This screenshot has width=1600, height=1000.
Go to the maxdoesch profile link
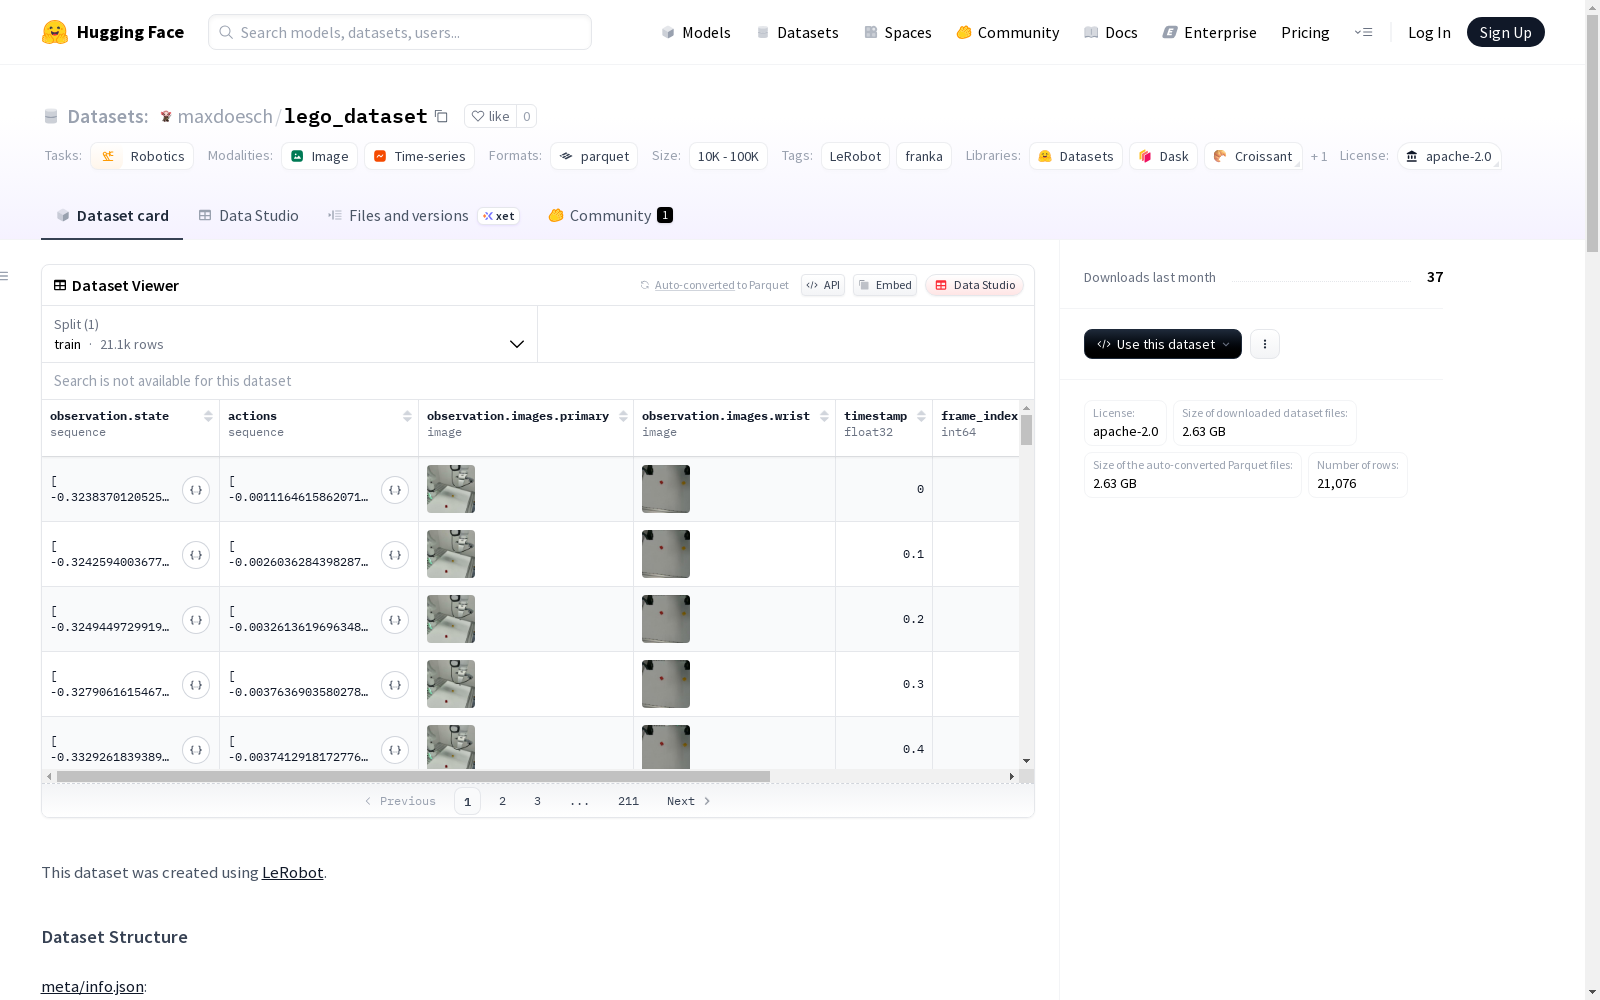[225, 116]
